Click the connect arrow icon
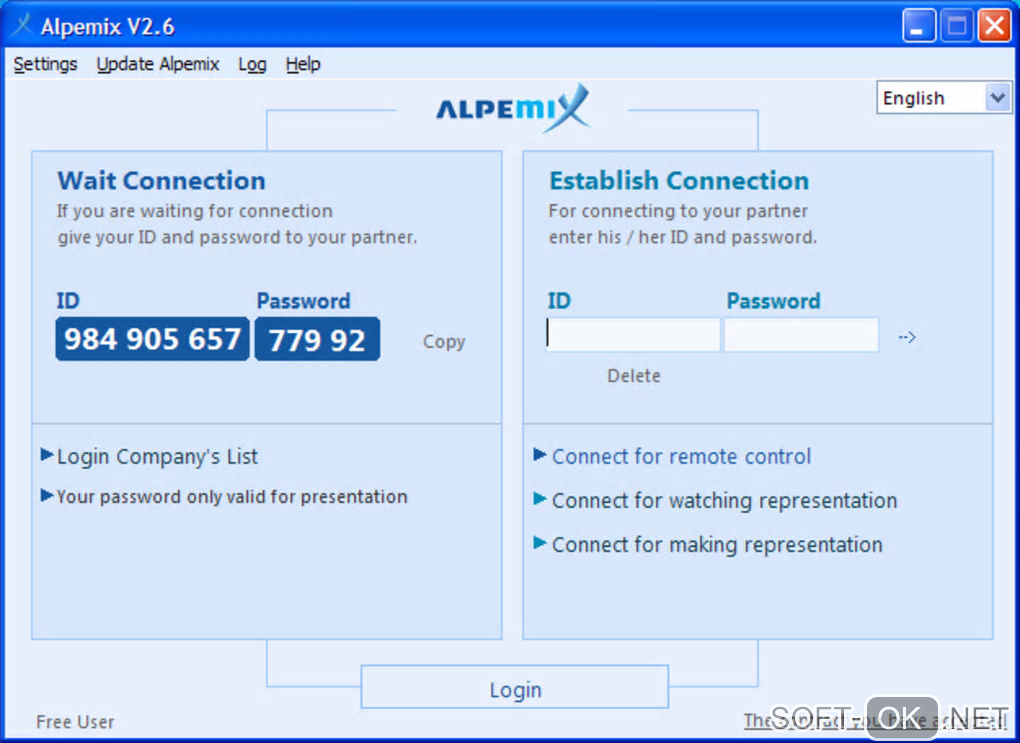This screenshot has width=1020, height=743. [907, 337]
